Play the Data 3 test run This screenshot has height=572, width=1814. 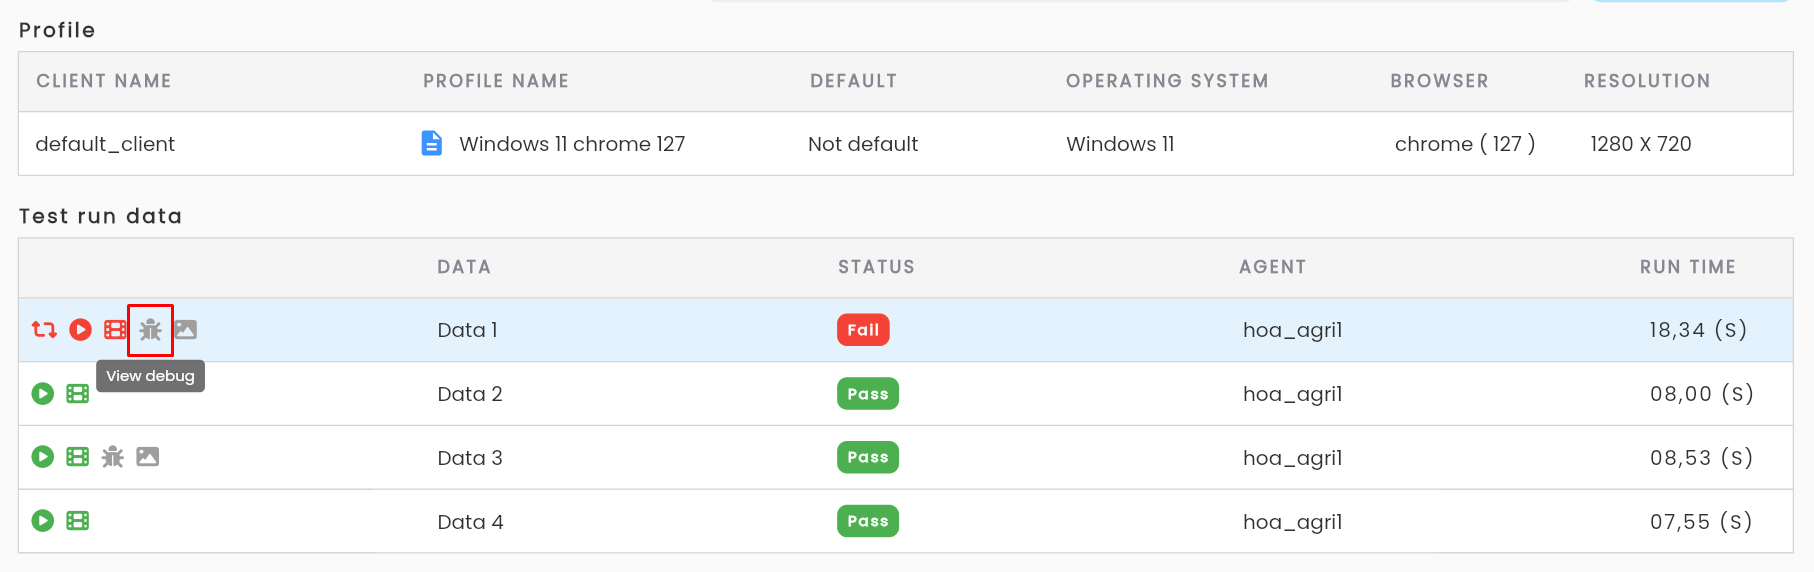click(42, 457)
